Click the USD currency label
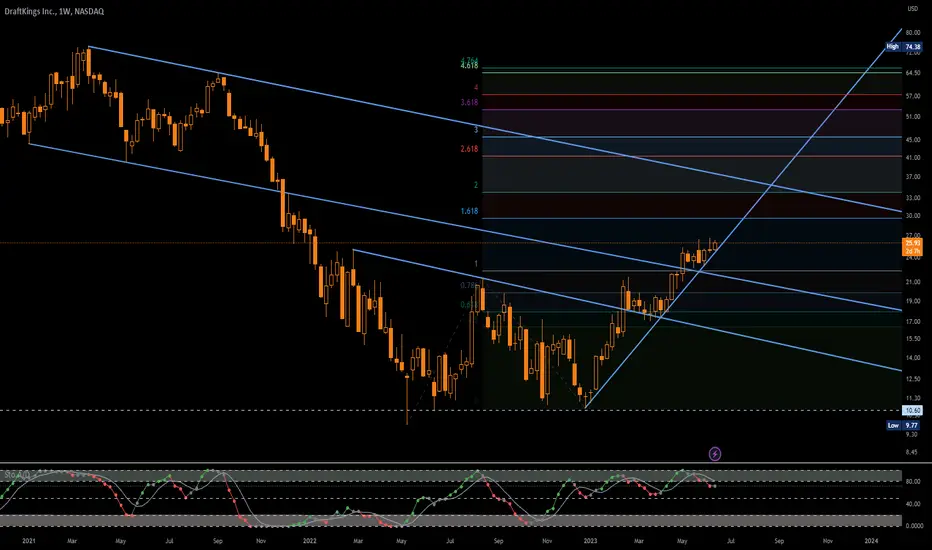 (x=912, y=8)
